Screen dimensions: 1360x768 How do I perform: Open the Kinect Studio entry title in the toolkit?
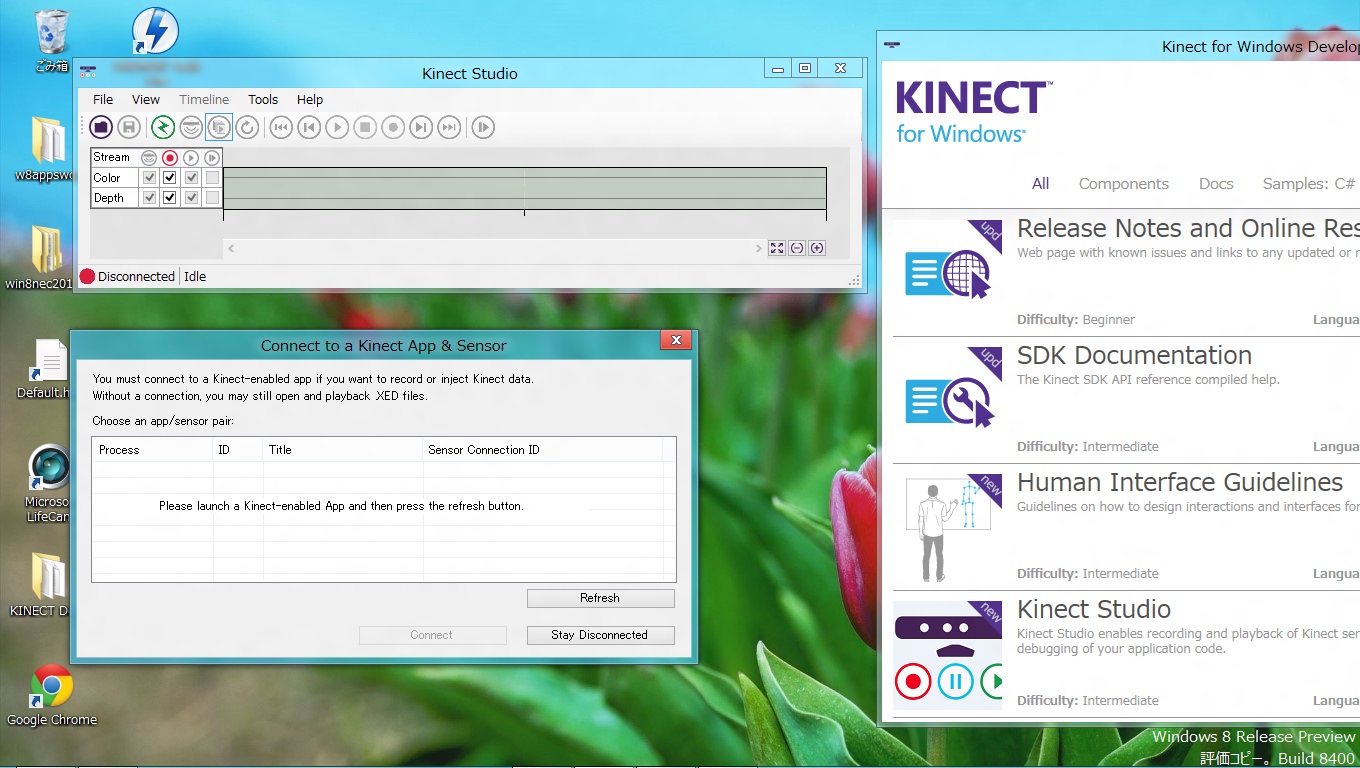pos(1094,609)
